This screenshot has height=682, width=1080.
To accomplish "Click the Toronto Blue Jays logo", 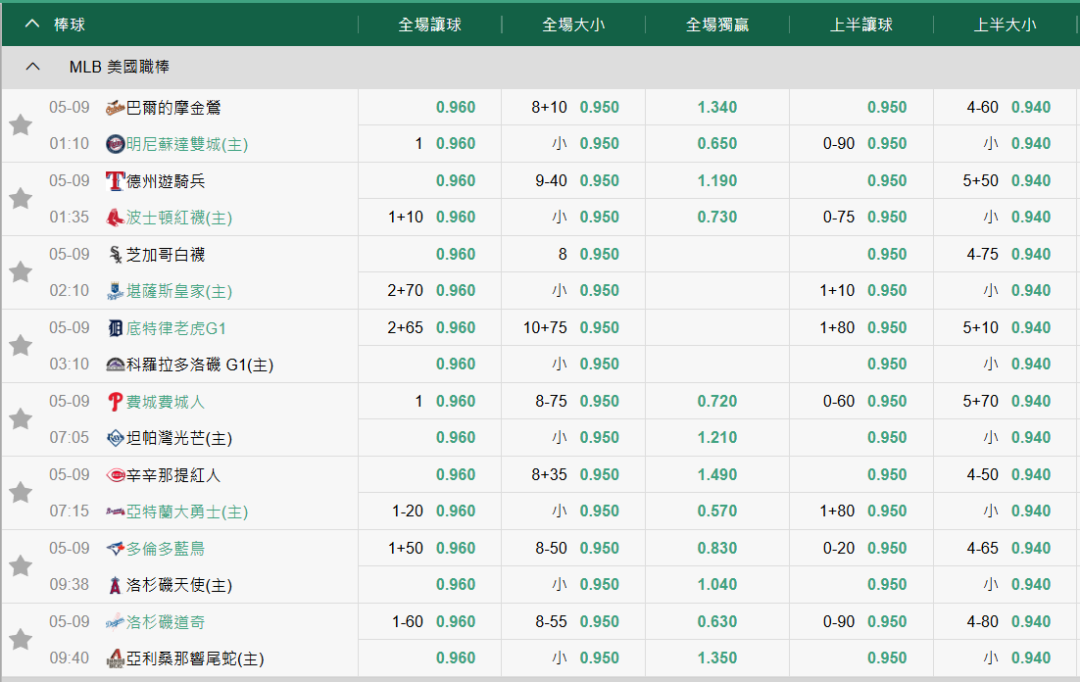I will (x=115, y=549).
